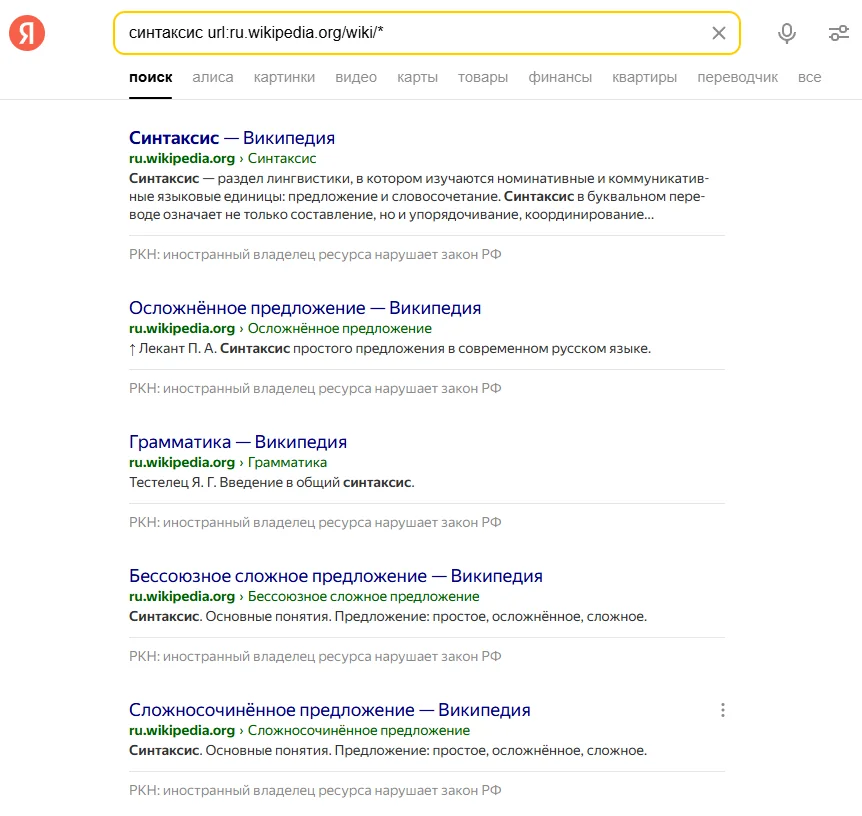
Task: Open the финансы tab
Action: point(560,77)
